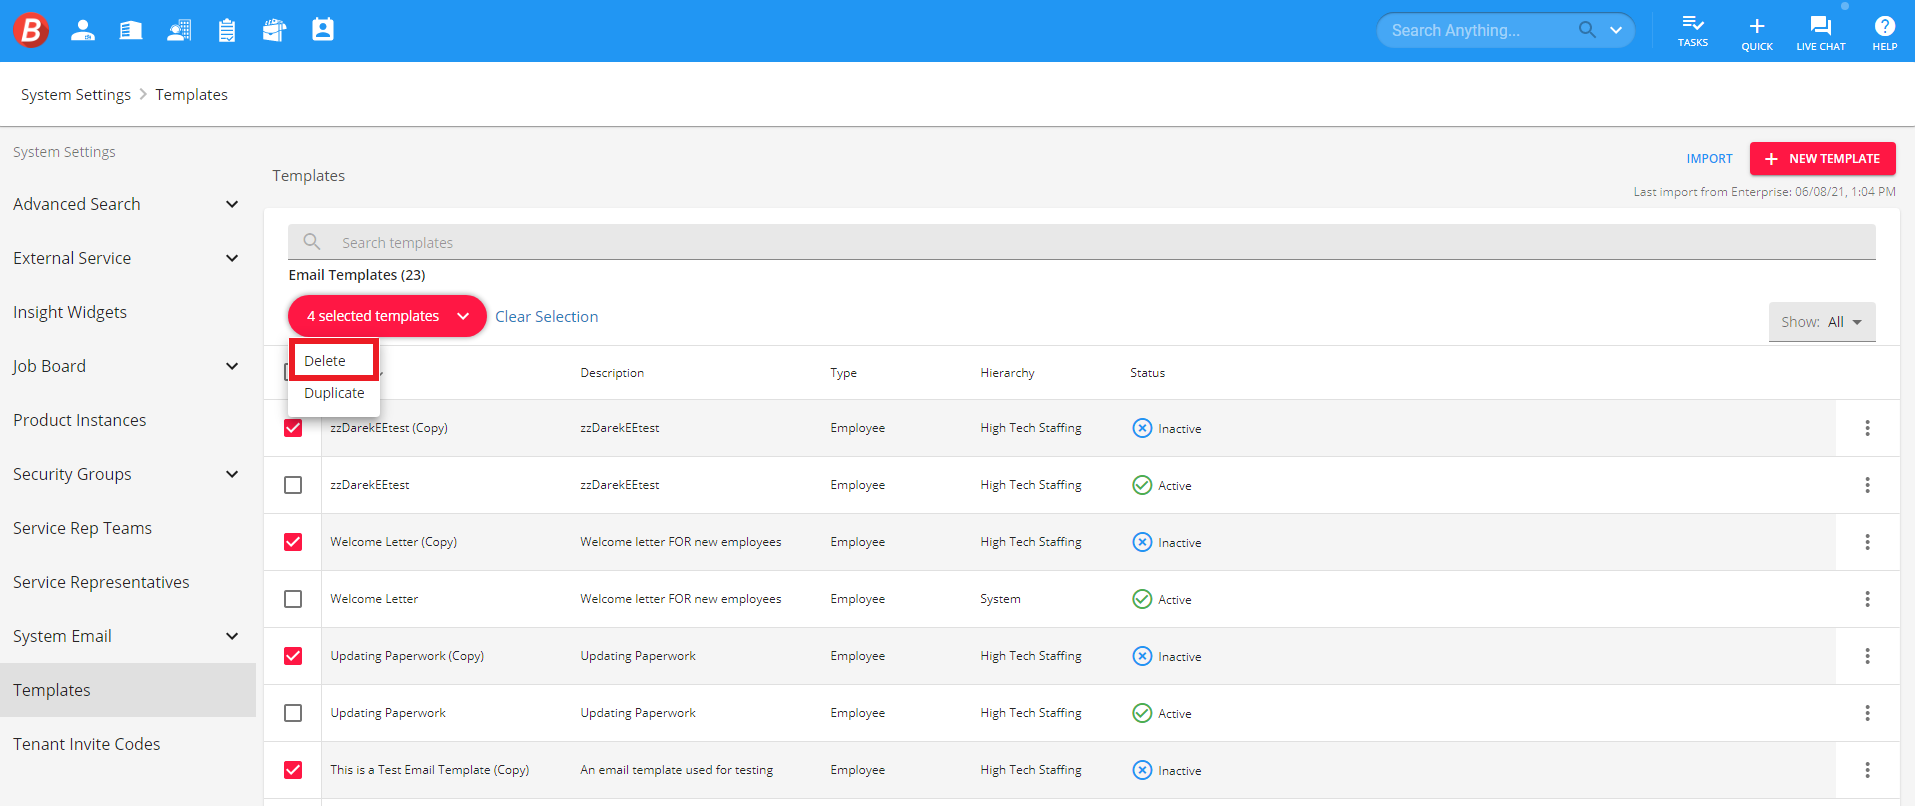Open the Employee icon in top bar

click(83, 30)
